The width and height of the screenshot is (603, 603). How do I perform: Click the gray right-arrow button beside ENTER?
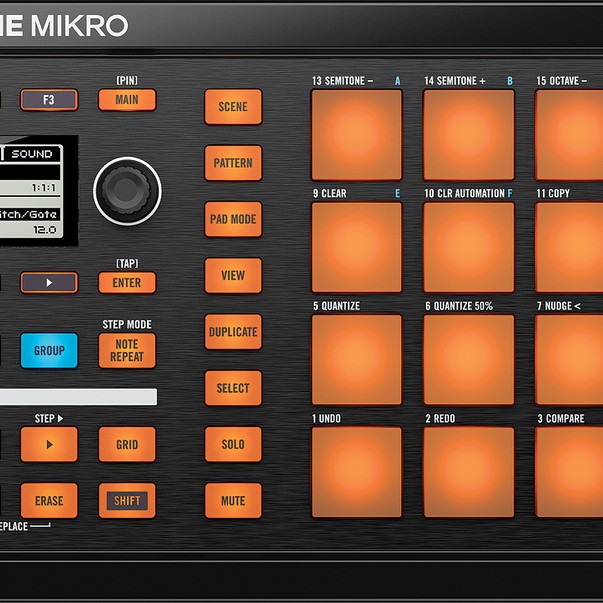(x=49, y=283)
